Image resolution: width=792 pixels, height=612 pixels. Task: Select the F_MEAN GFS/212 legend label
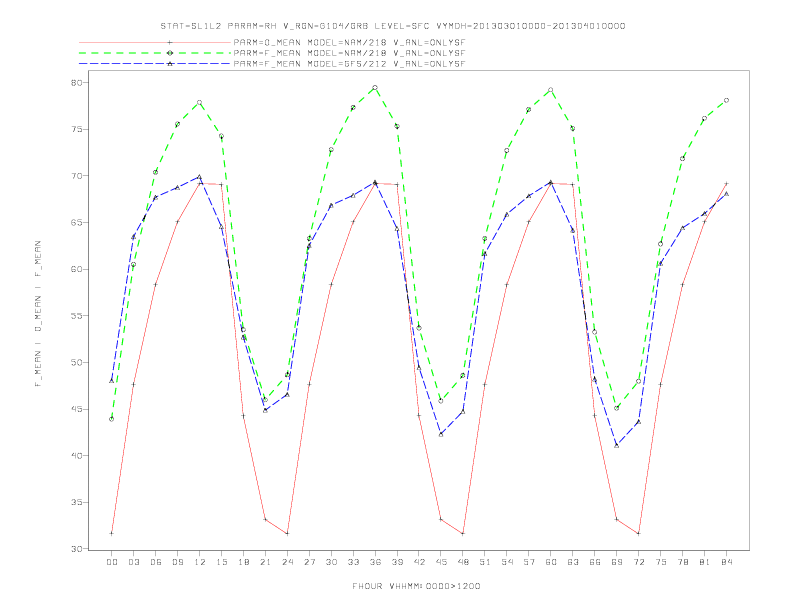click(x=349, y=64)
